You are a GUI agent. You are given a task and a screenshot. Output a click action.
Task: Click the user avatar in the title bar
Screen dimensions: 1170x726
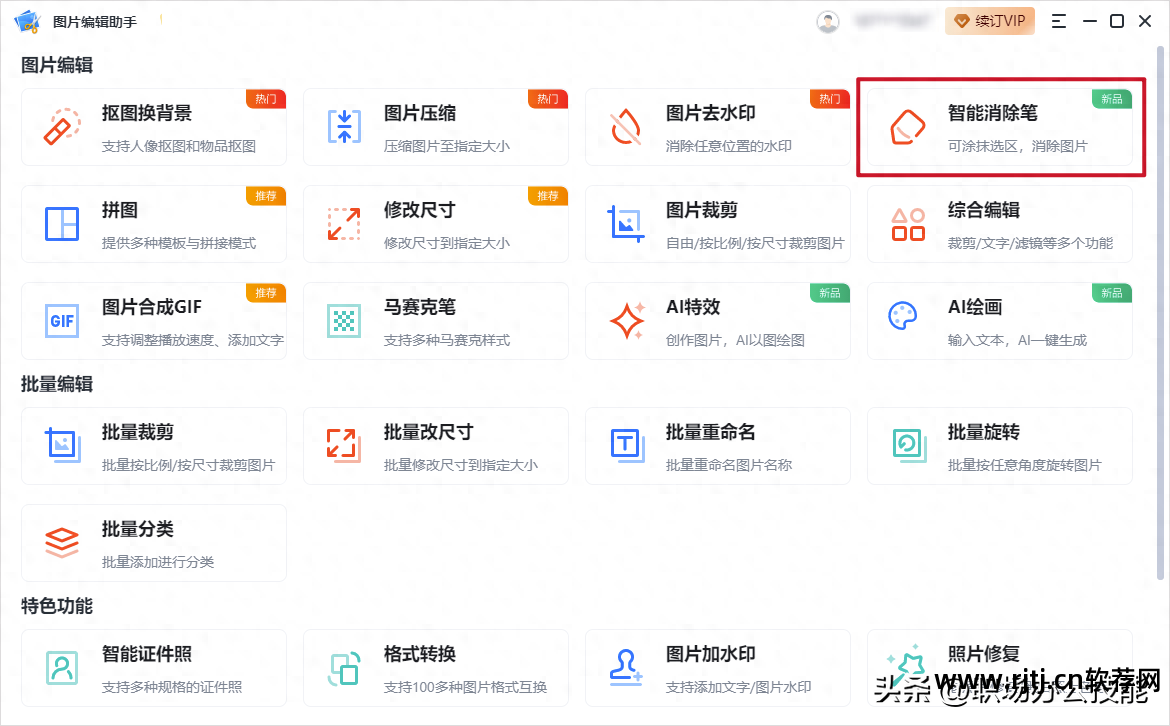pyautogui.click(x=828, y=20)
